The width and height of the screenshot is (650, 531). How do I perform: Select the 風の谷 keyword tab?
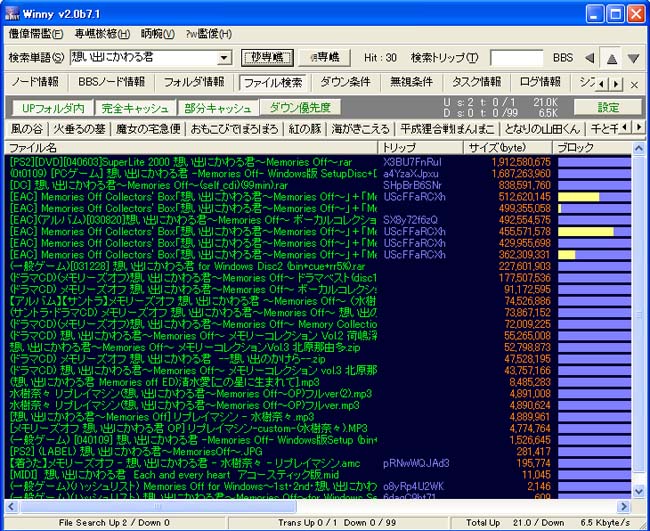point(27,129)
